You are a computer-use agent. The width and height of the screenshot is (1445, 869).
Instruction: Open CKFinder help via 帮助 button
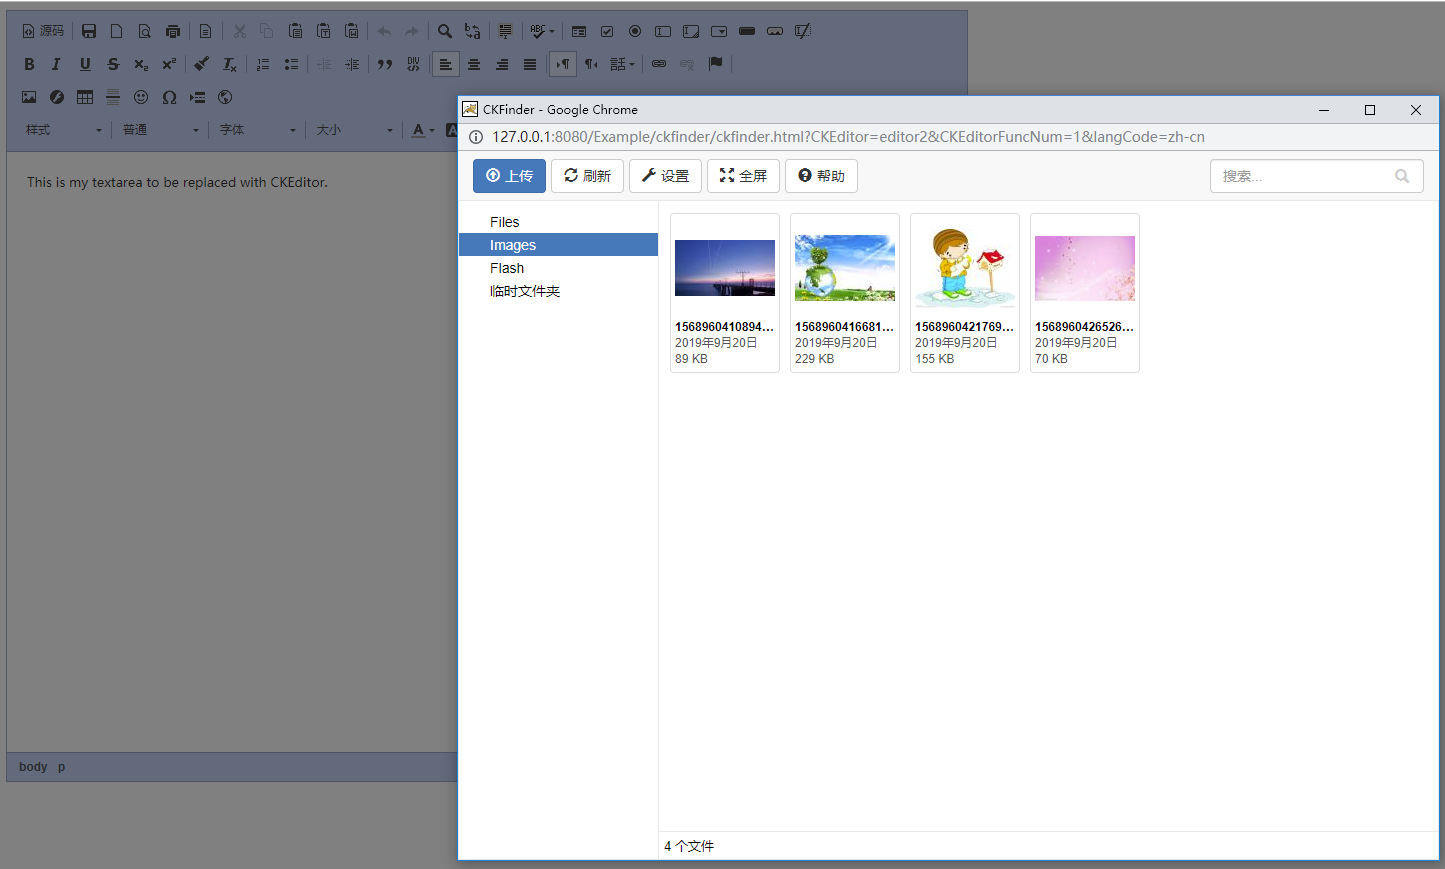tap(820, 175)
